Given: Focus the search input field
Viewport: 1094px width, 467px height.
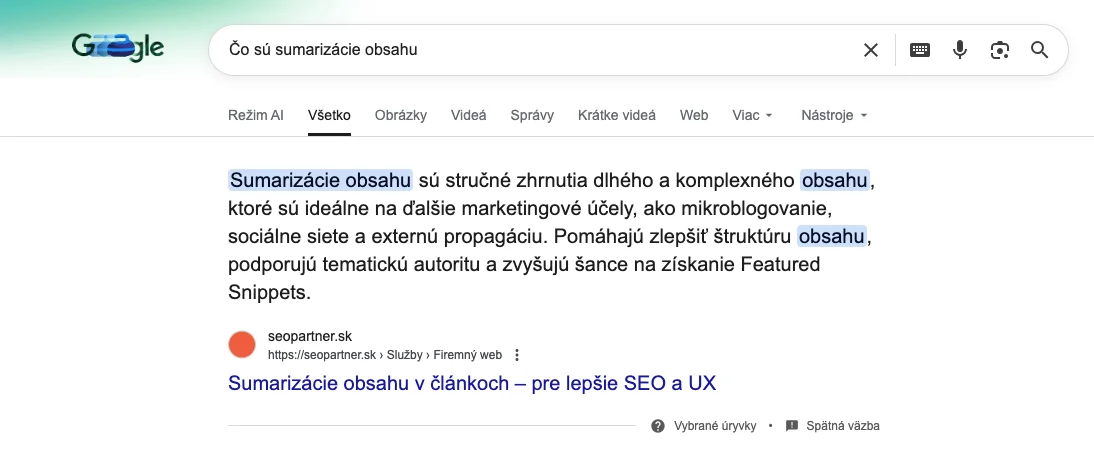Looking at the screenshot, I should pos(530,50).
